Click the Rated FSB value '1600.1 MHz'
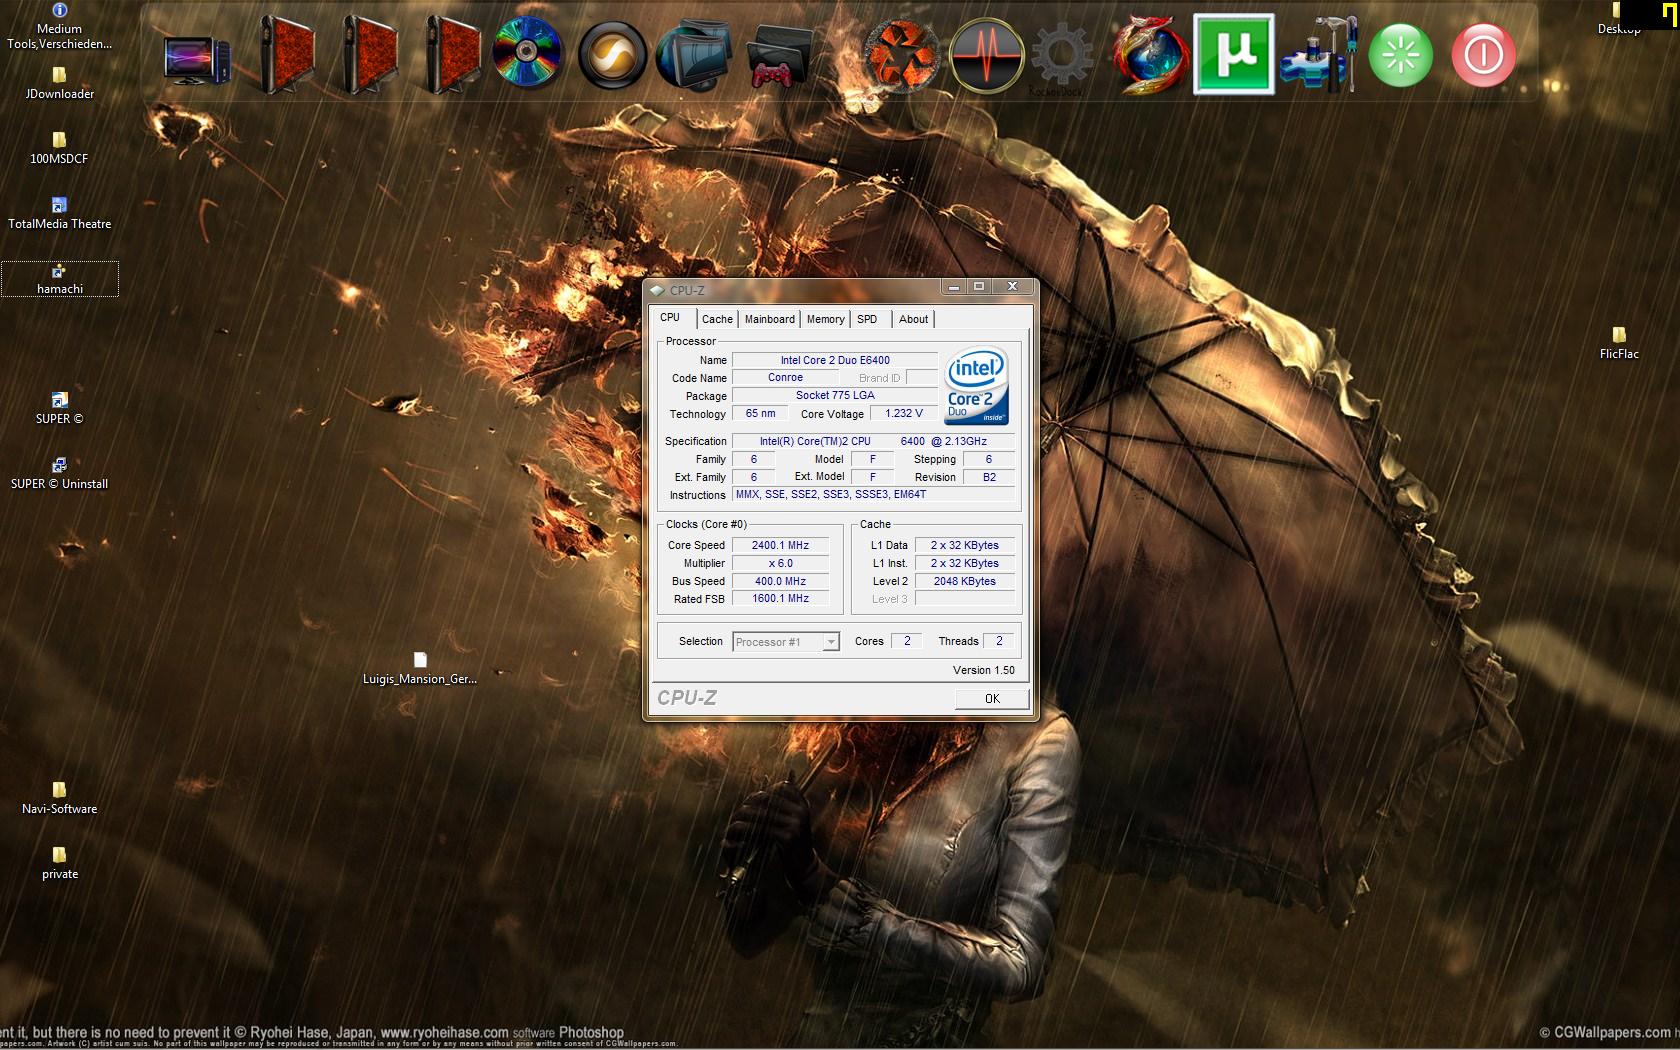The height and width of the screenshot is (1050, 1680). (x=780, y=599)
